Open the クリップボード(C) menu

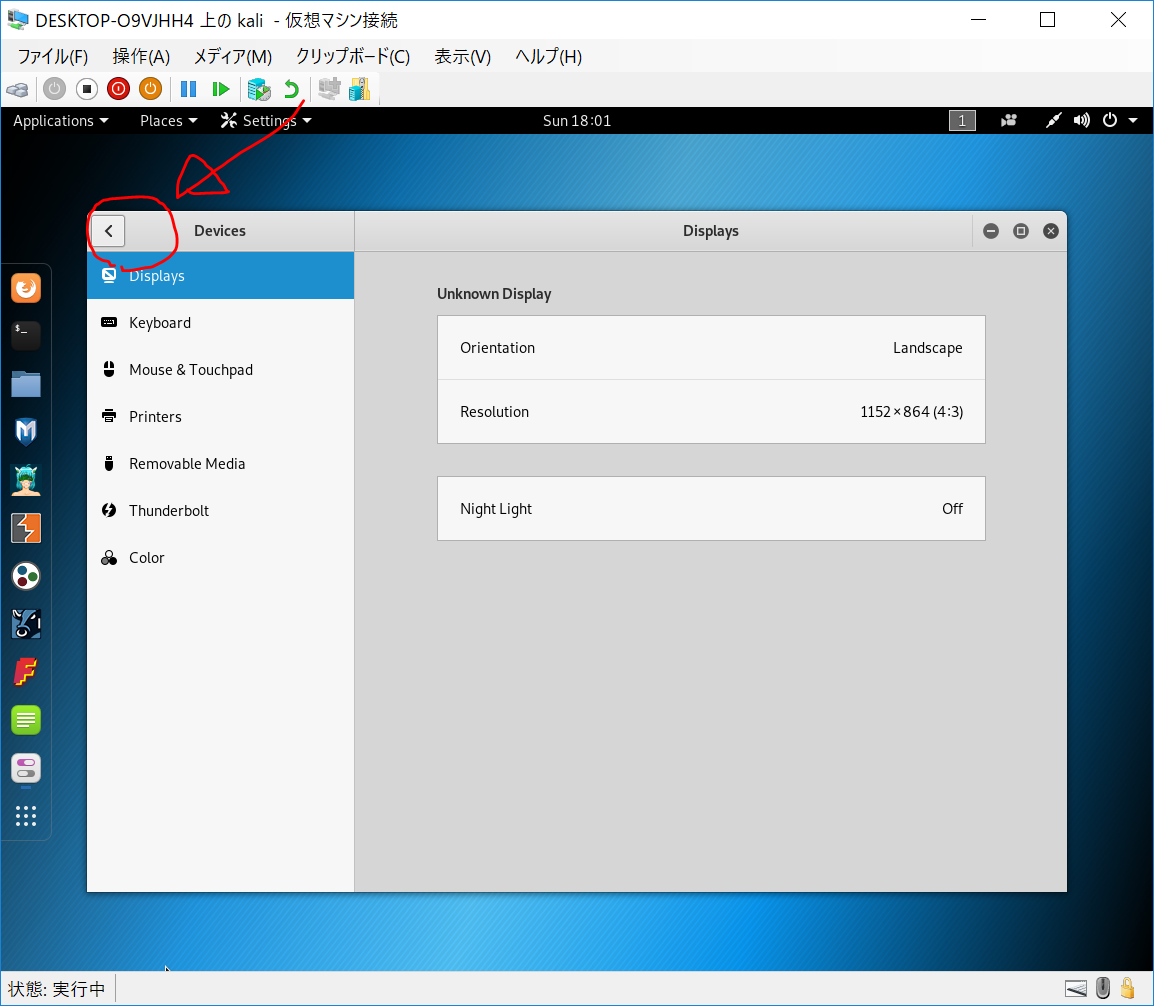[x=352, y=57]
